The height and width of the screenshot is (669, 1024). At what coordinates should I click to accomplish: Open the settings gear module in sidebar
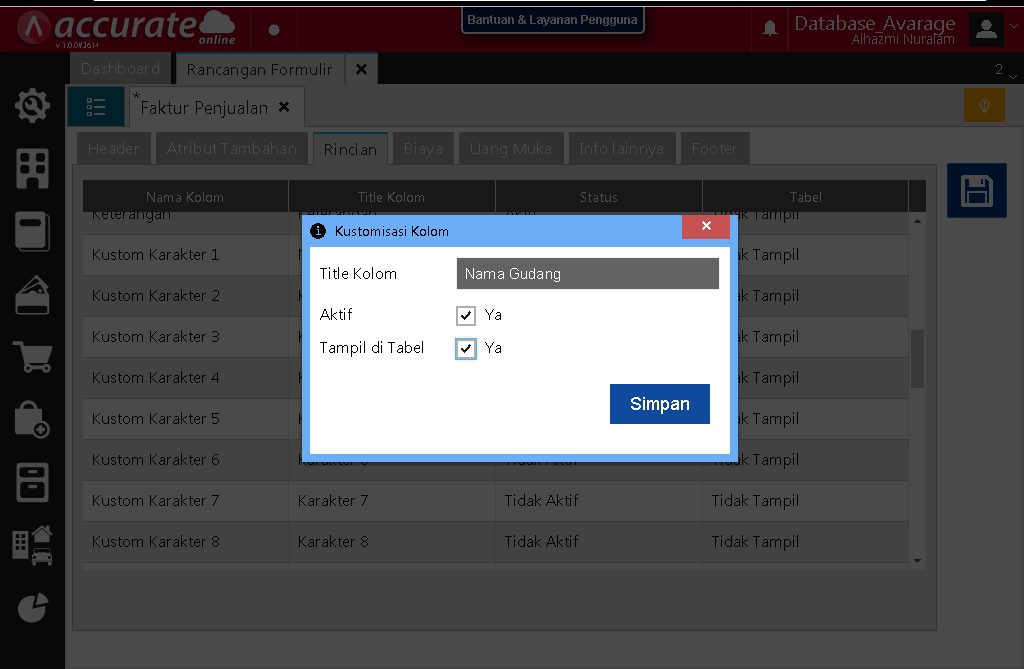coord(33,105)
